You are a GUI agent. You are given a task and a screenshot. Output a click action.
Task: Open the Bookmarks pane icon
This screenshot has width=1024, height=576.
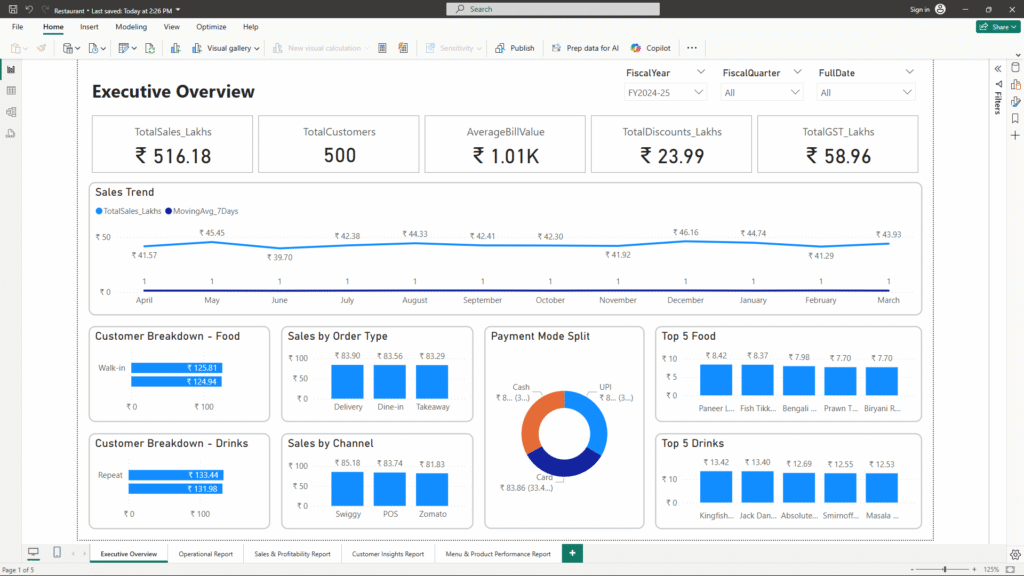pos(1015,118)
